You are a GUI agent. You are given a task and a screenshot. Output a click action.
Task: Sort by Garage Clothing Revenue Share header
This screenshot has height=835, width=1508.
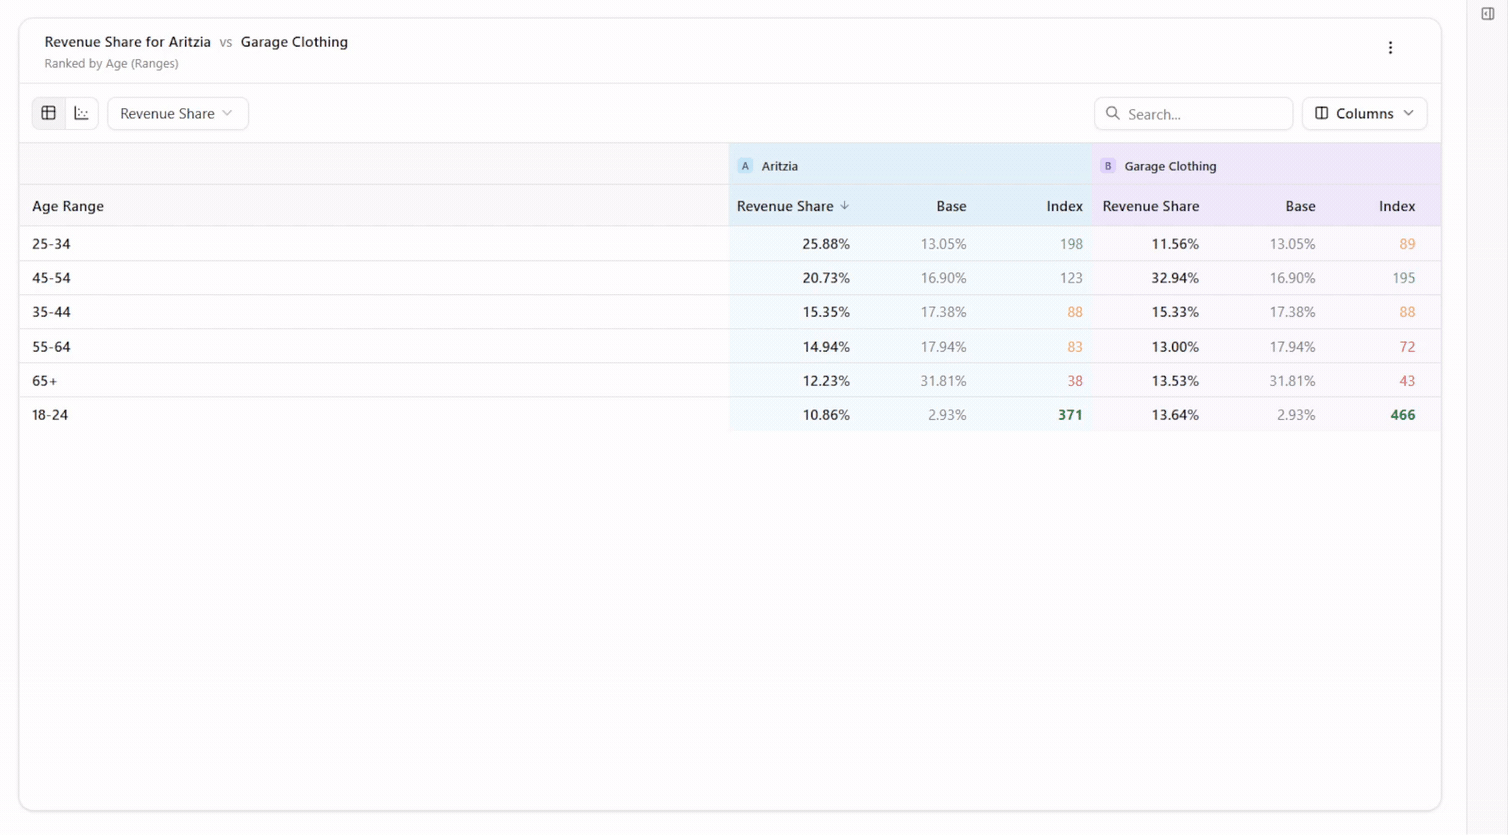click(x=1151, y=206)
